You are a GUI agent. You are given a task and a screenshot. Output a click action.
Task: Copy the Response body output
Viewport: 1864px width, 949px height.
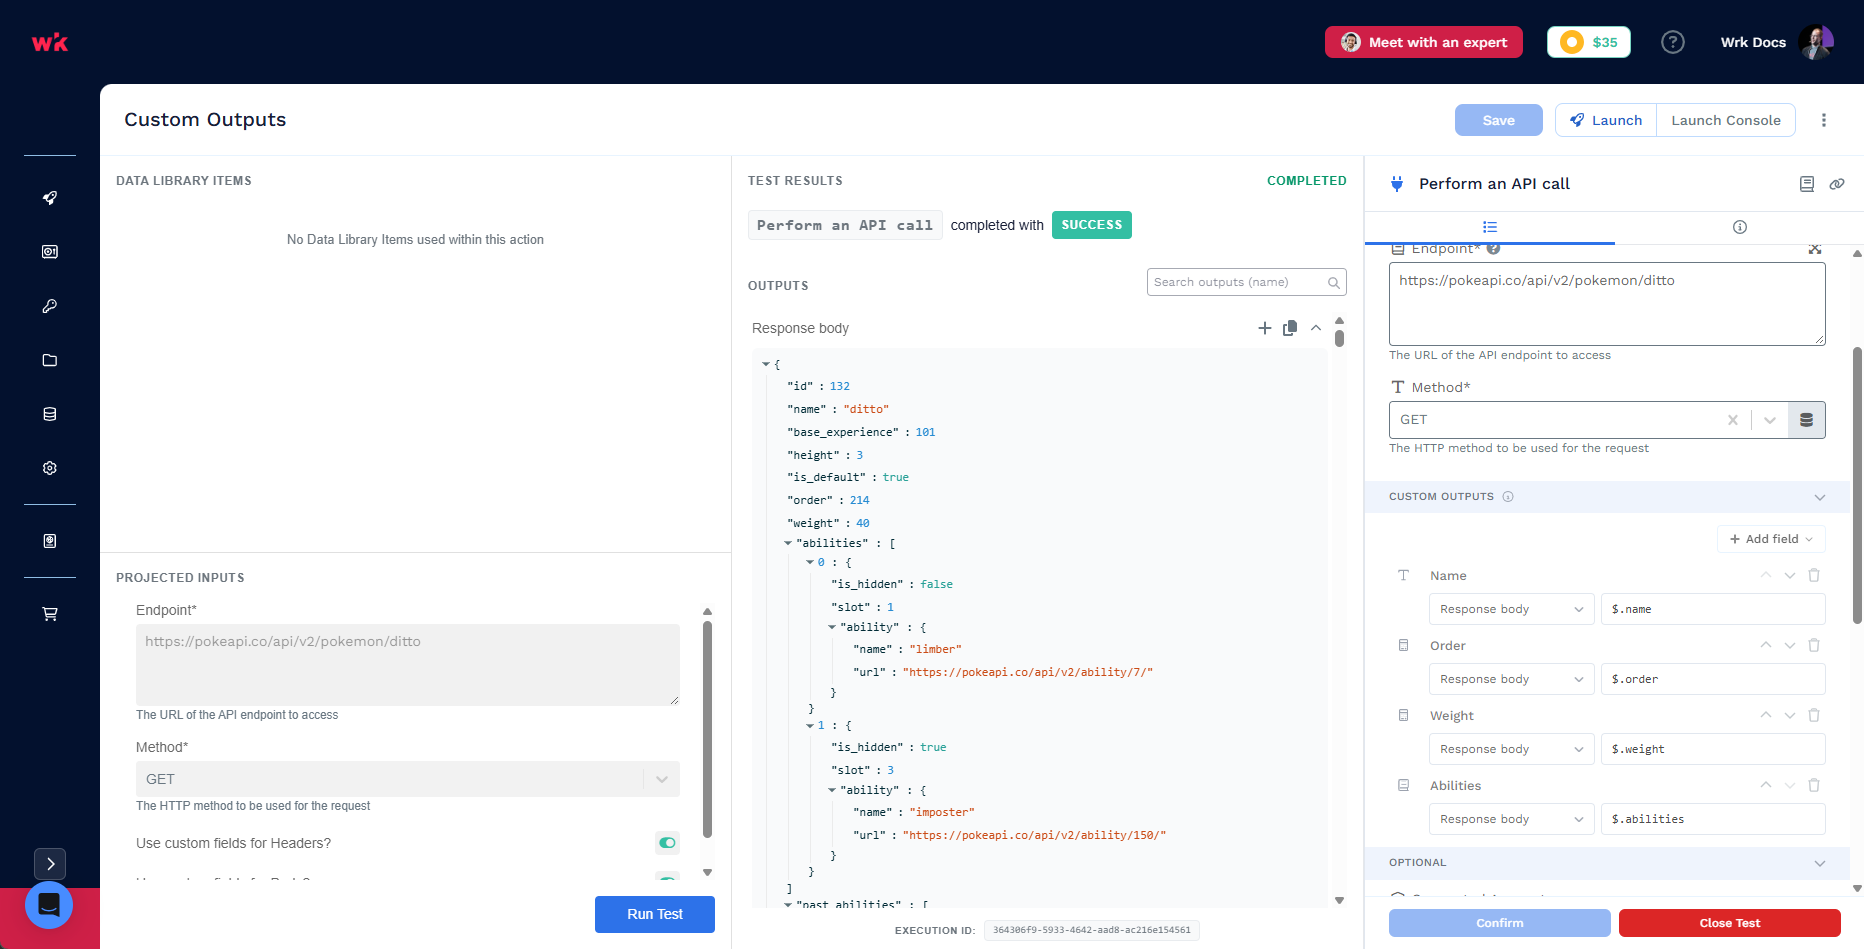point(1290,328)
